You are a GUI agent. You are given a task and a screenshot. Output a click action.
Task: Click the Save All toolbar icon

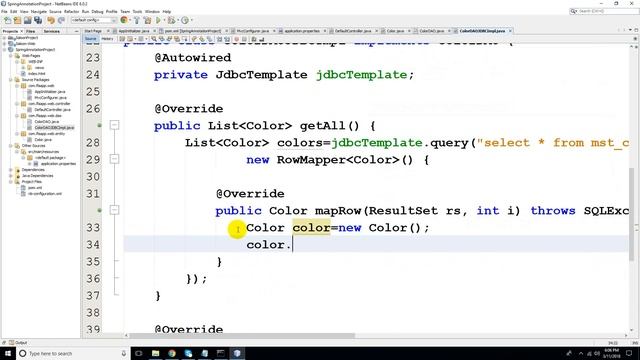click(x=38, y=20)
